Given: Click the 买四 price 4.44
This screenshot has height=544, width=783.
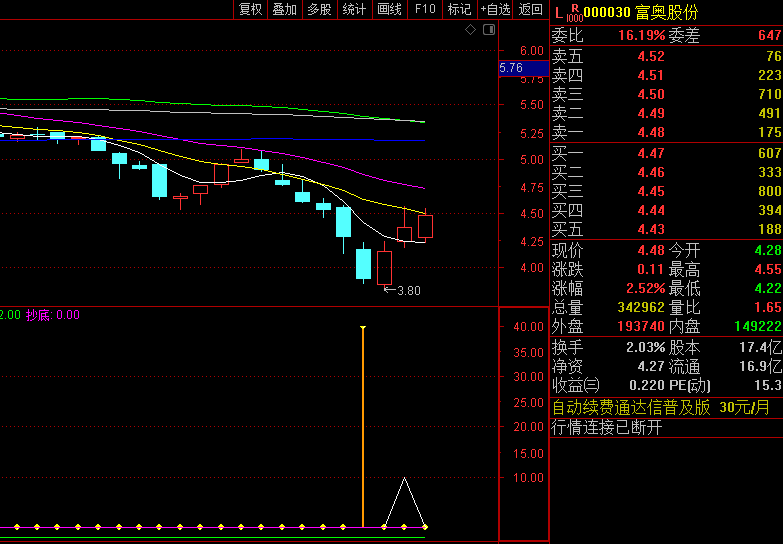Looking at the screenshot, I should coord(651,210).
